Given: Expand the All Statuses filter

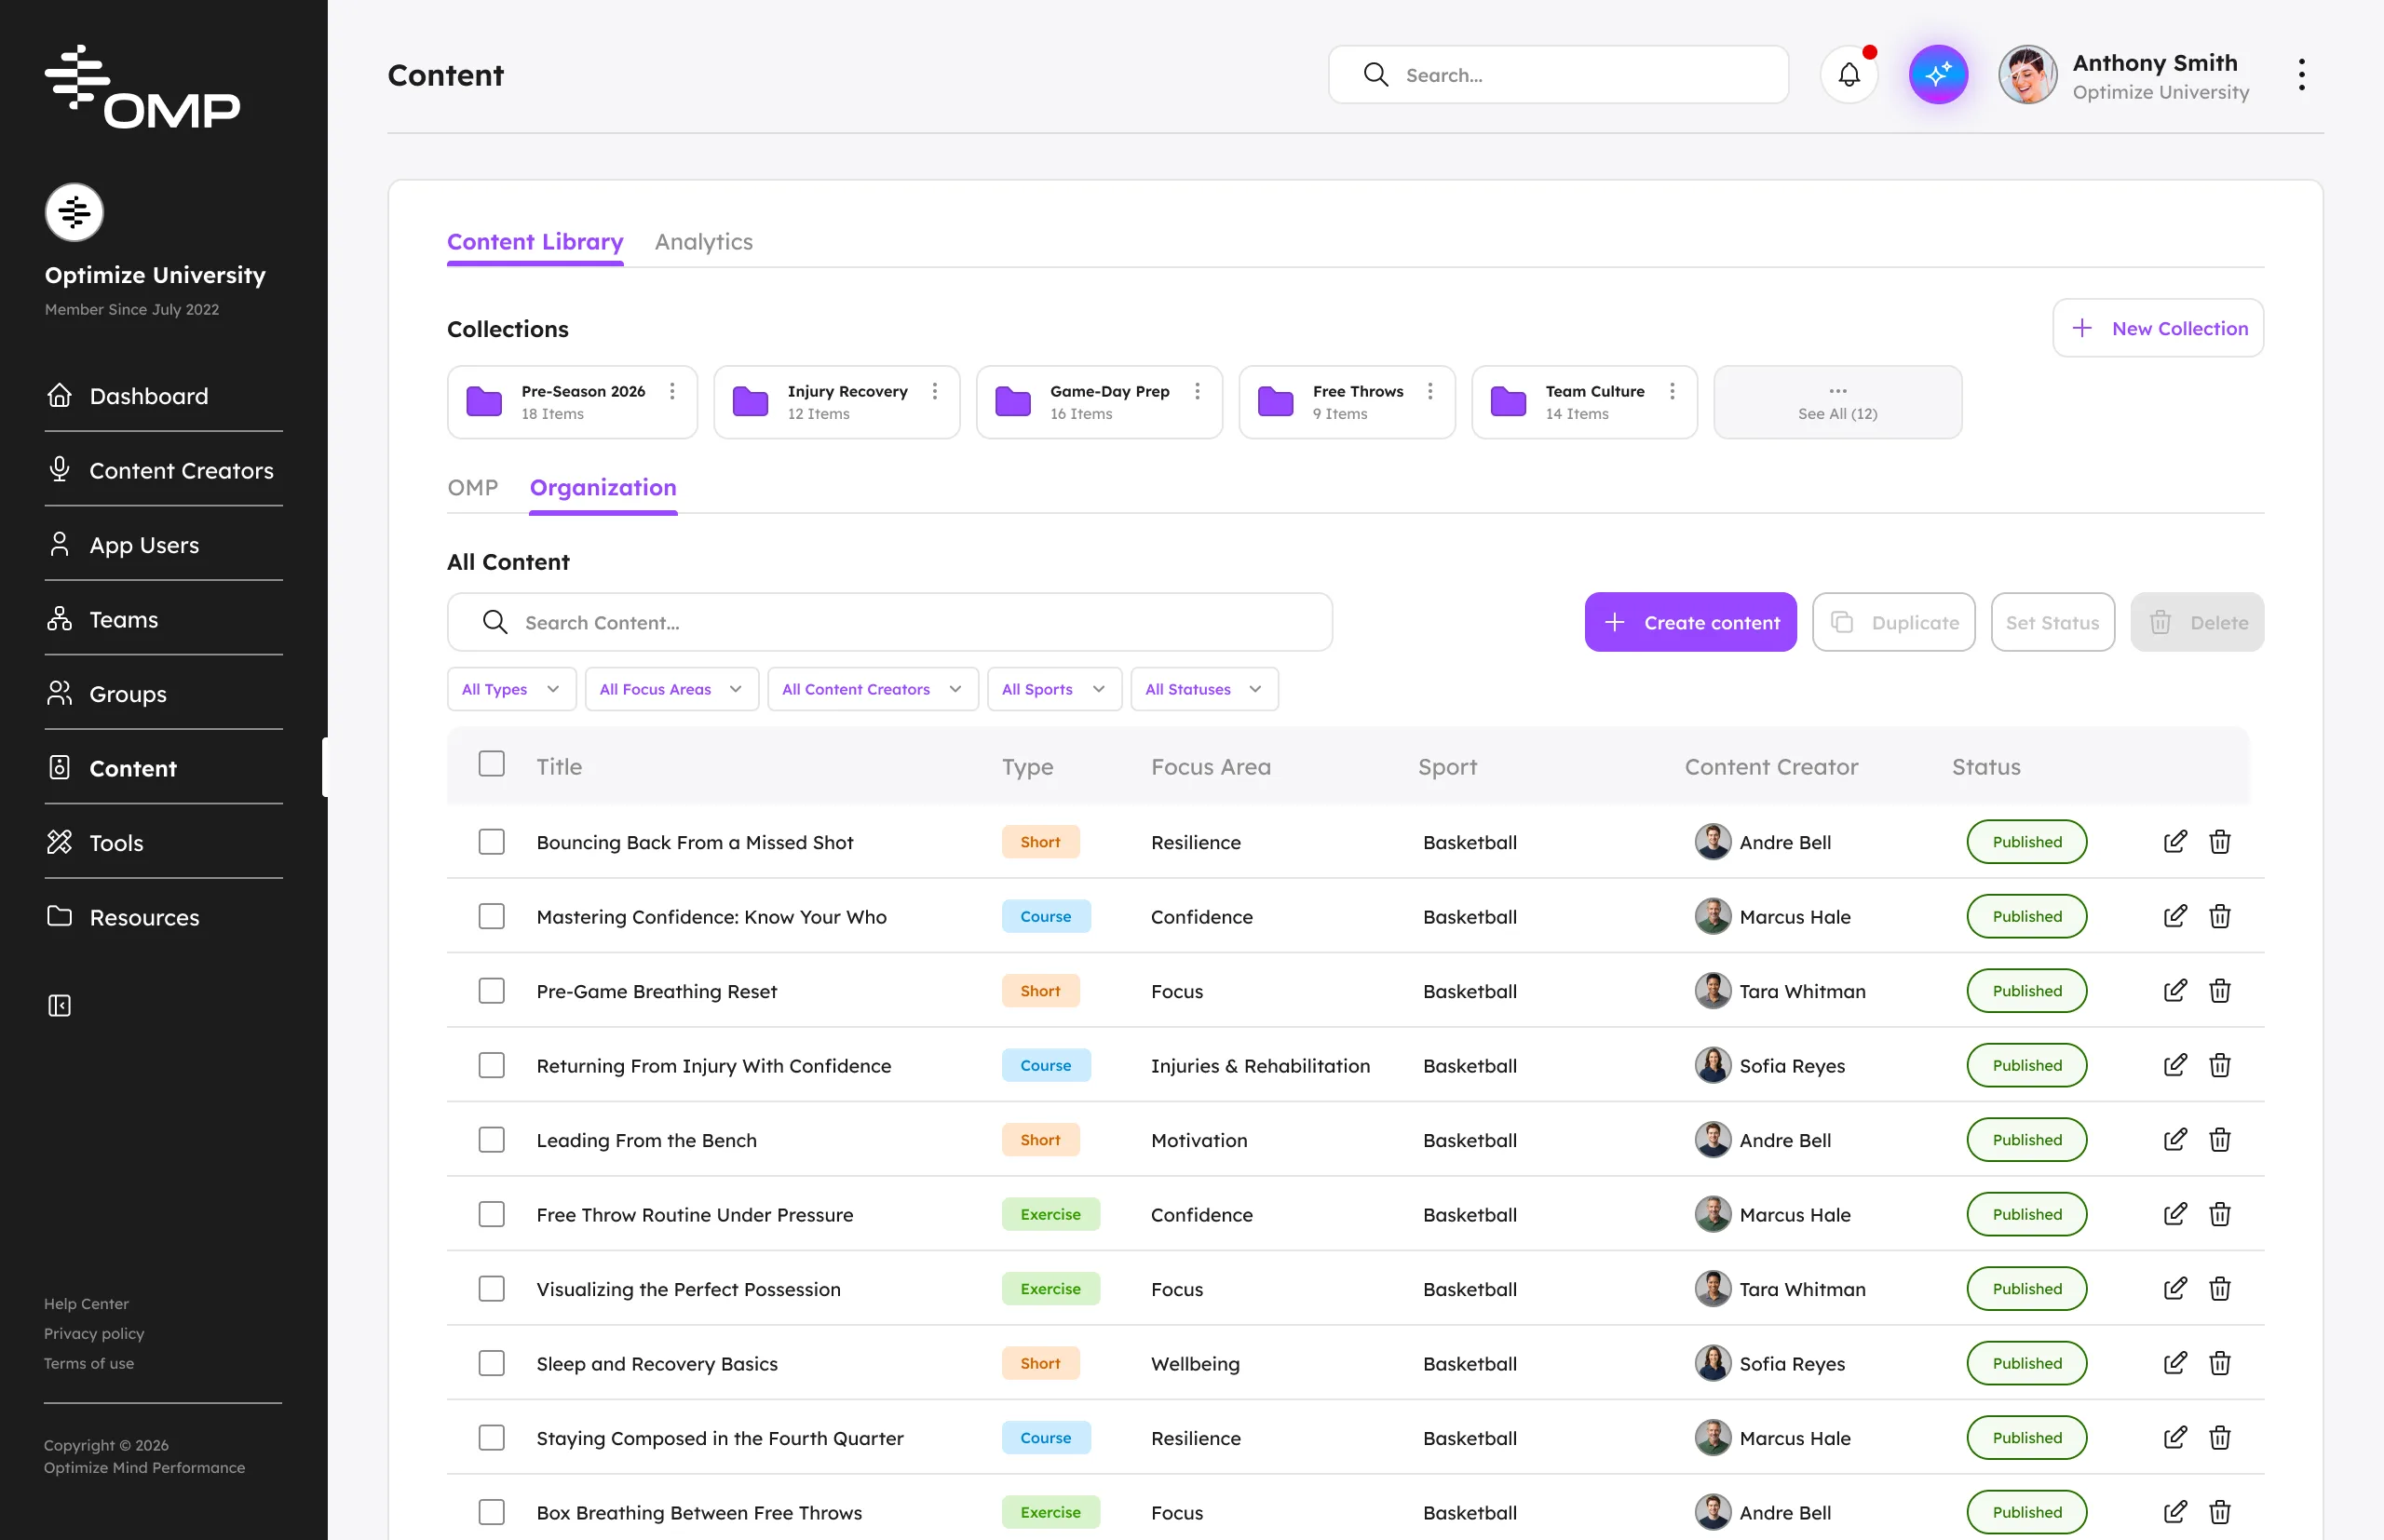Looking at the screenshot, I should click(x=1204, y=689).
